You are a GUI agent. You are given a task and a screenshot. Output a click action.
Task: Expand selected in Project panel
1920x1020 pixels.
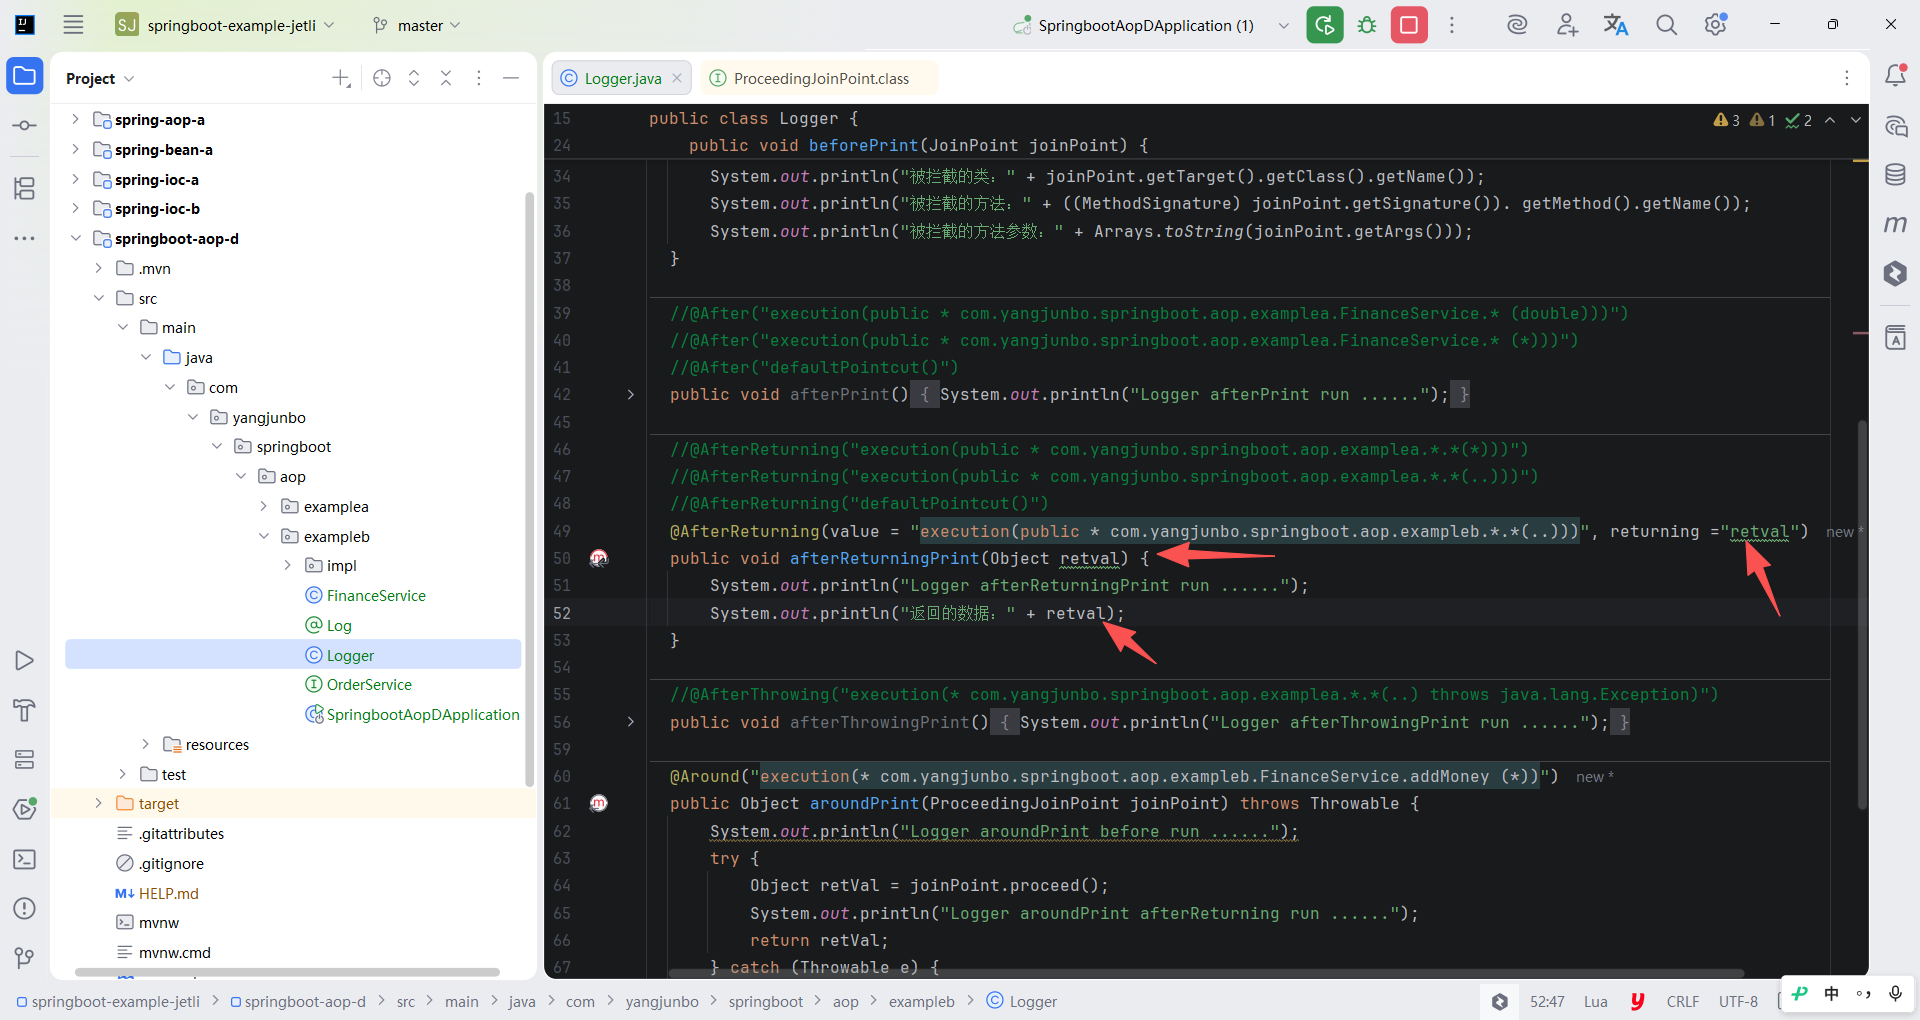click(x=414, y=78)
